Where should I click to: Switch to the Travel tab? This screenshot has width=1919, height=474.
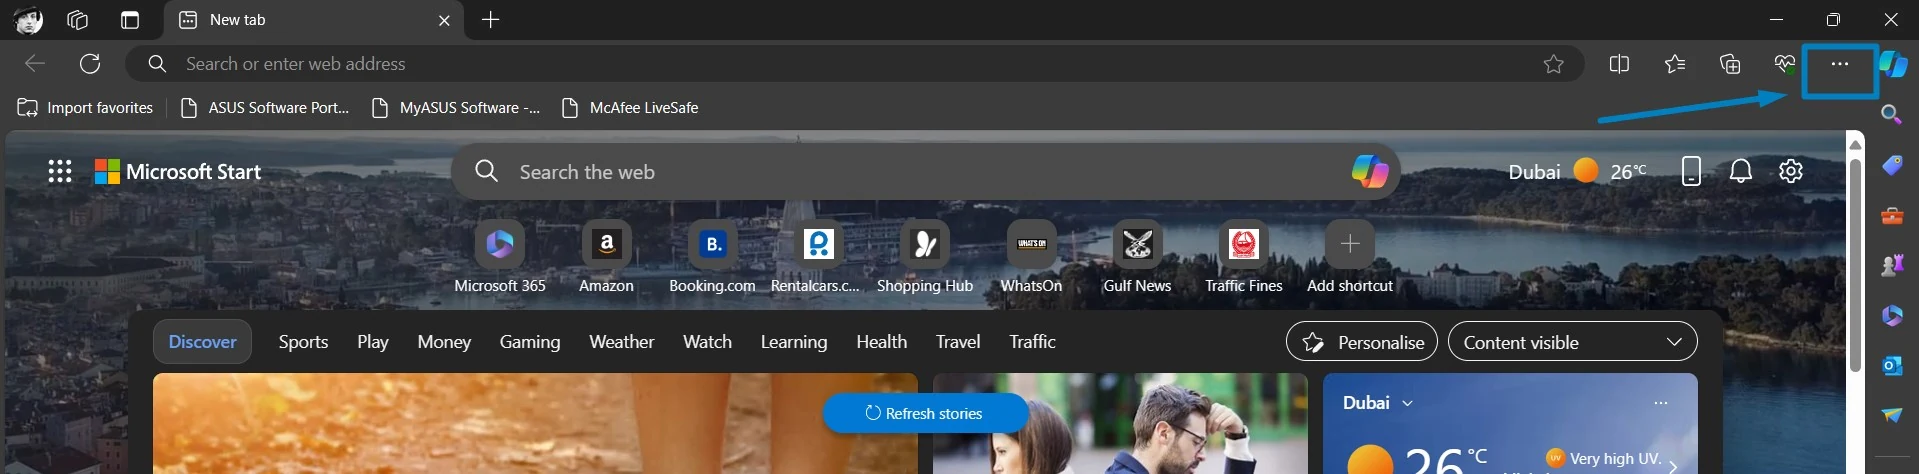(x=958, y=342)
